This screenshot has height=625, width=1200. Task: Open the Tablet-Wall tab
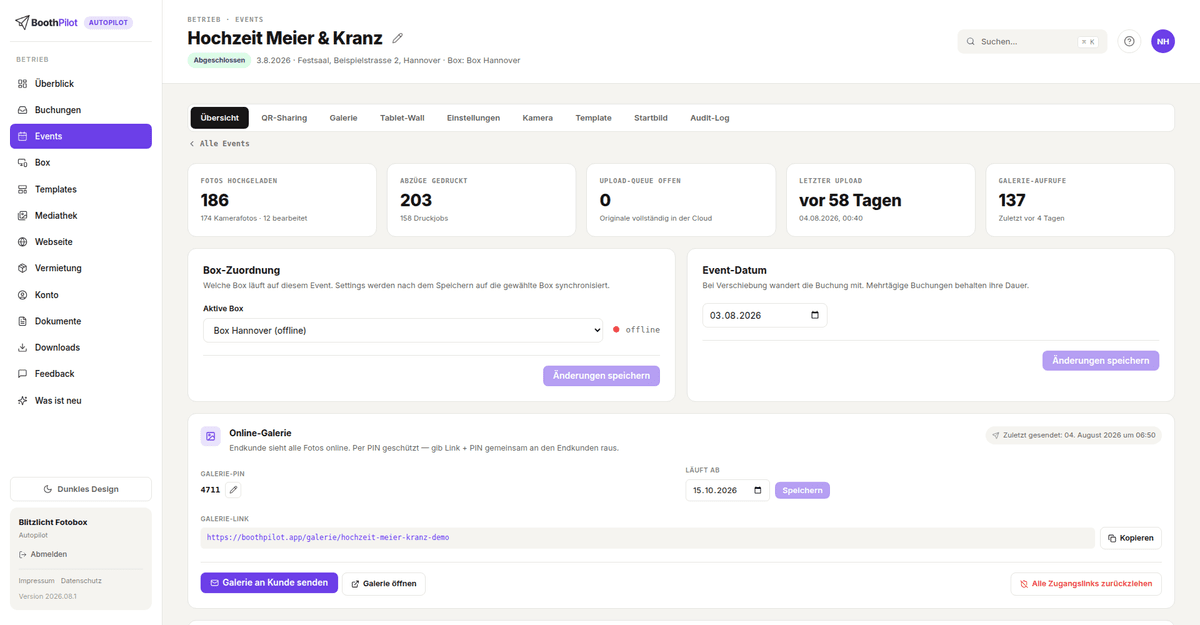coord(402,118)
